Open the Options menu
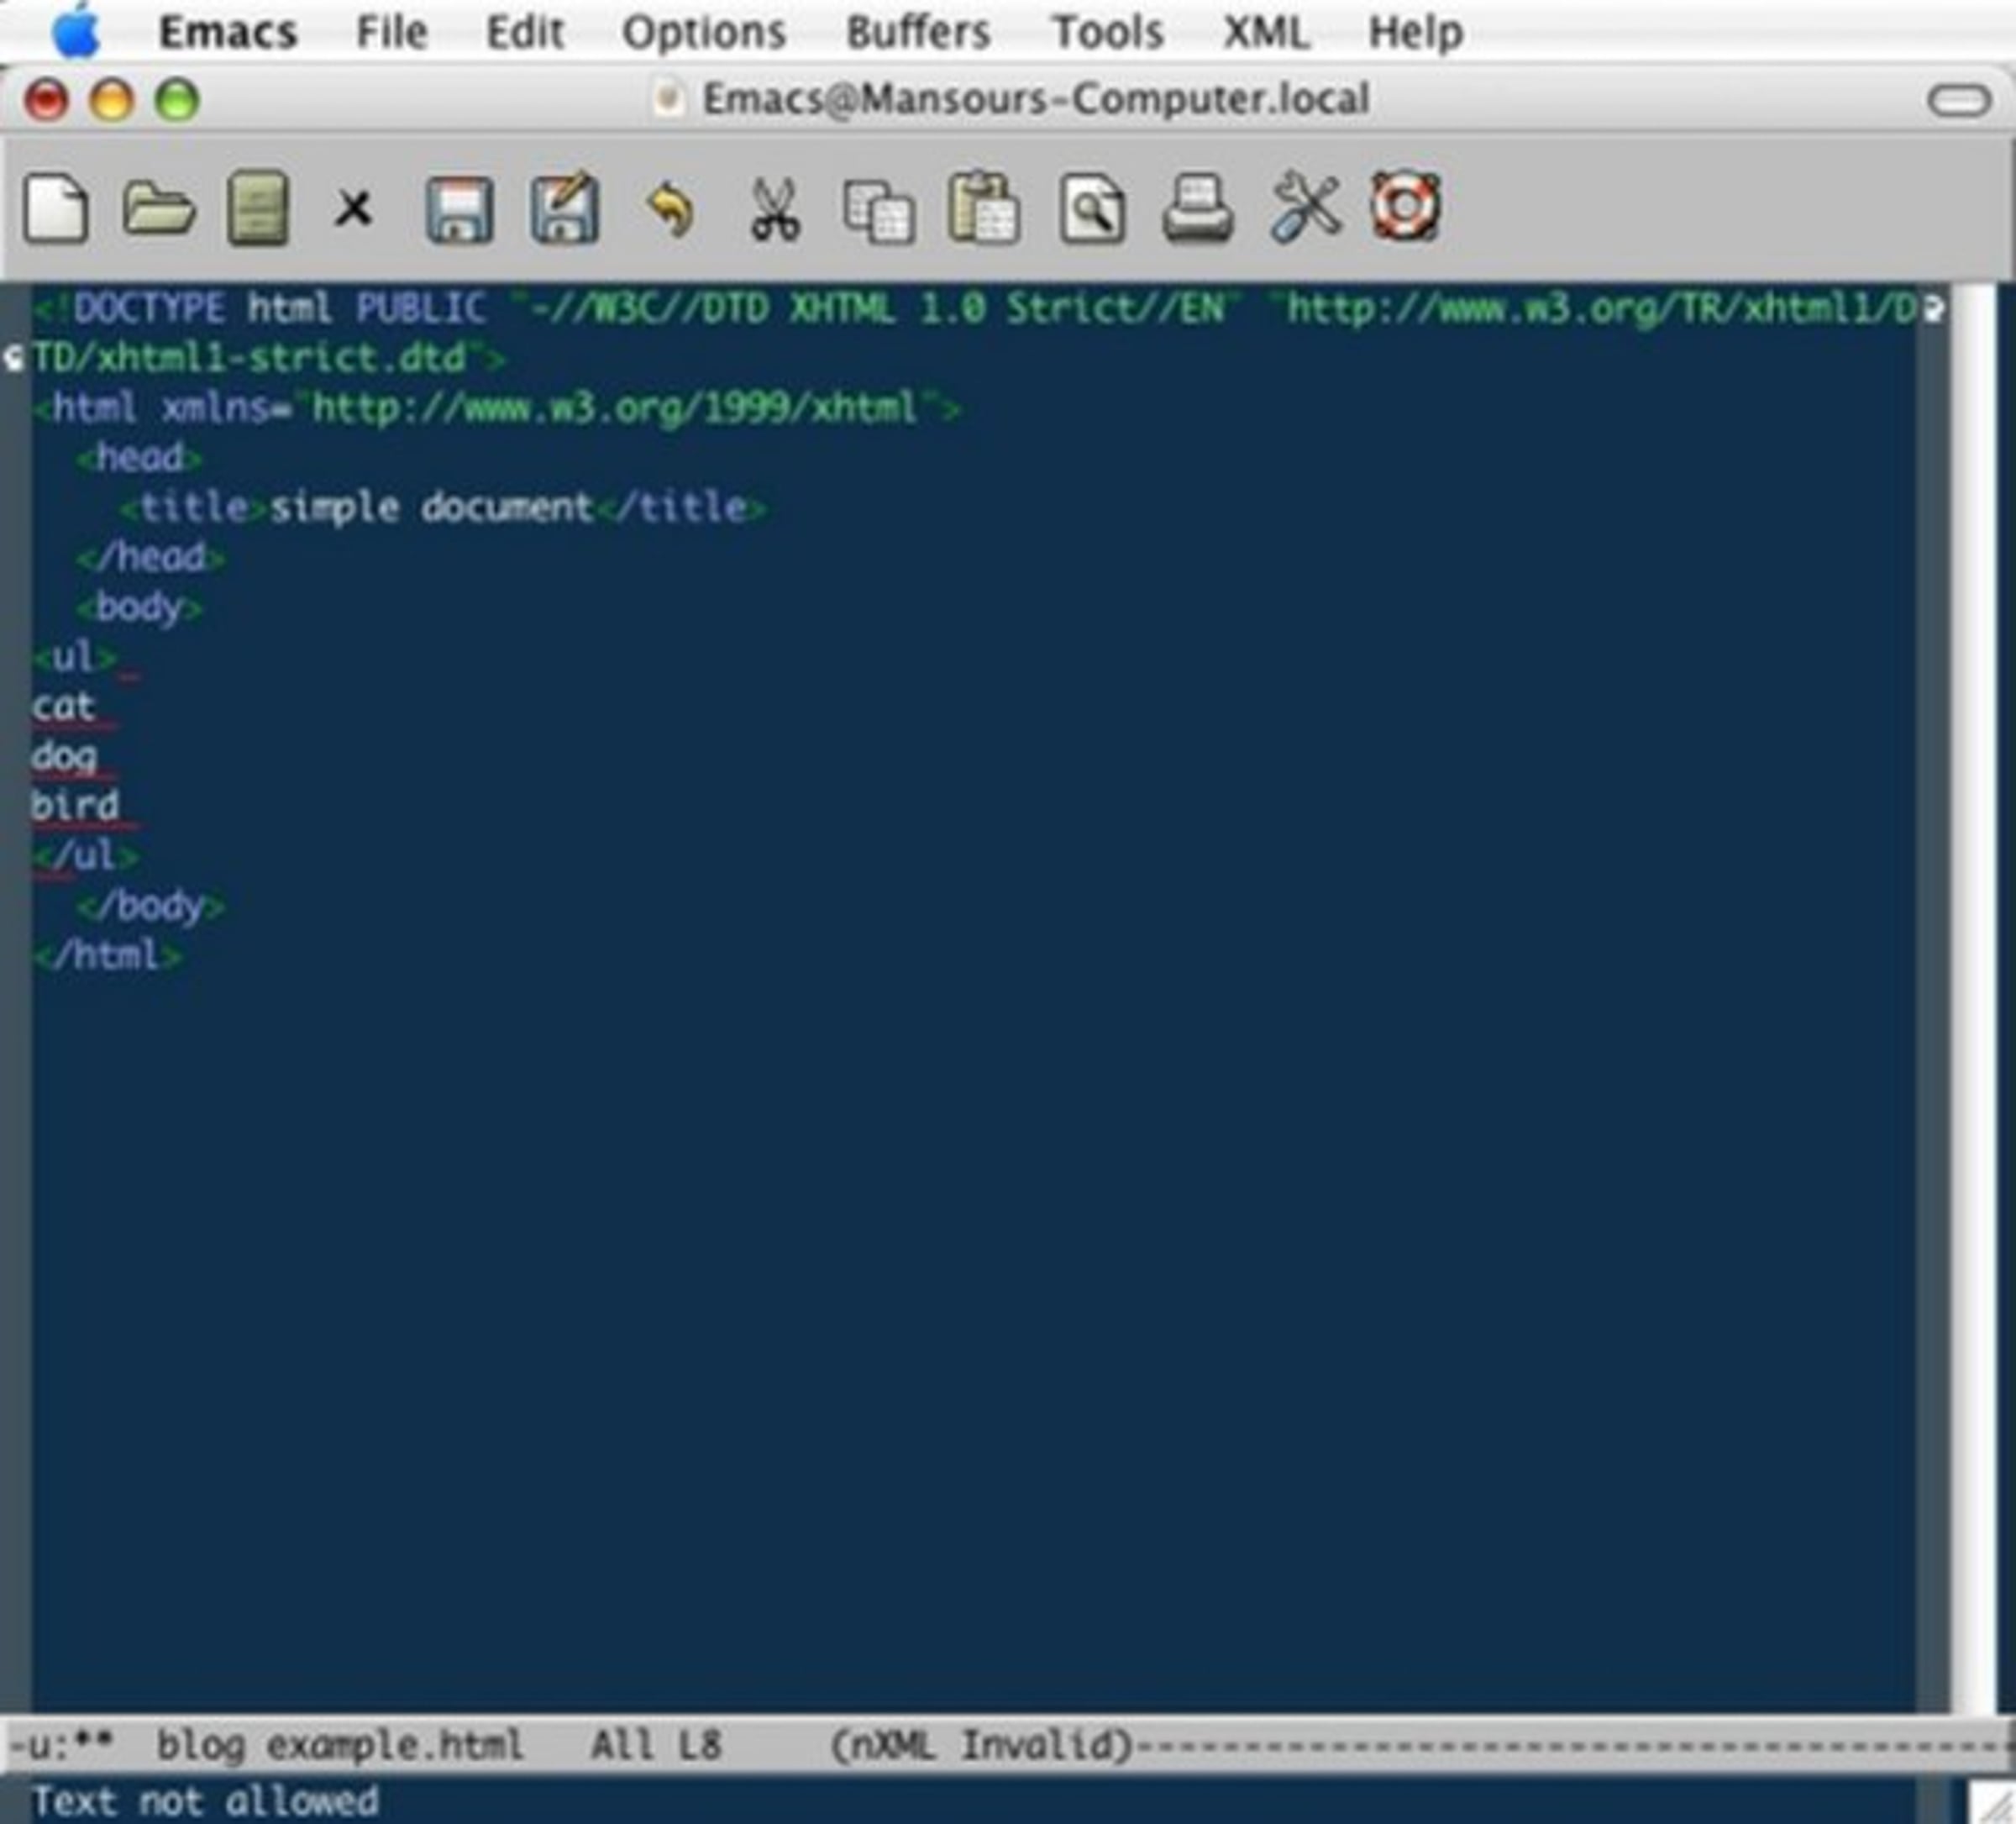Viewport: 2016px width, 1824px height. (704, 33)
